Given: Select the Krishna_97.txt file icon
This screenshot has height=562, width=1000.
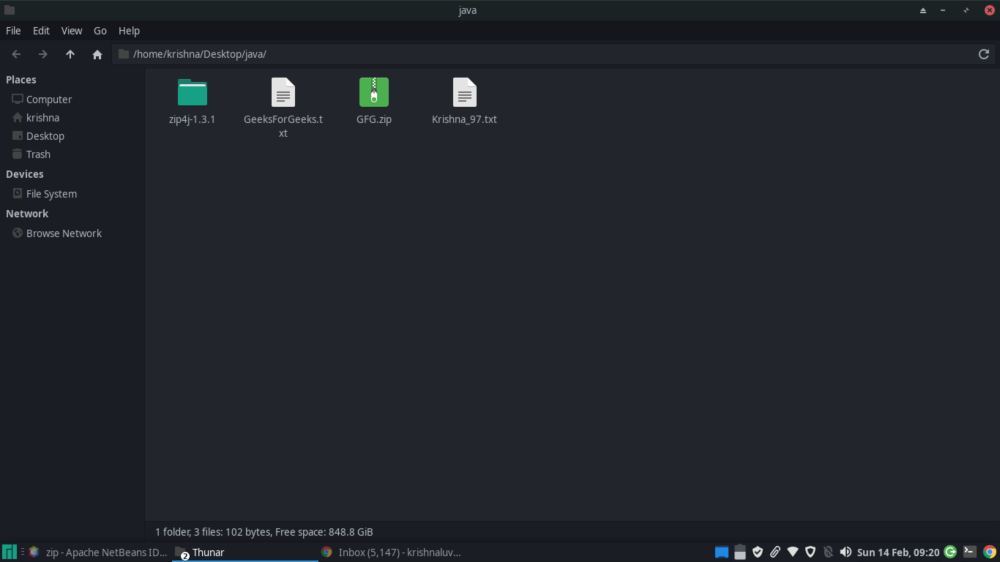Looking at the screenshot, I should tap(464, 92).
